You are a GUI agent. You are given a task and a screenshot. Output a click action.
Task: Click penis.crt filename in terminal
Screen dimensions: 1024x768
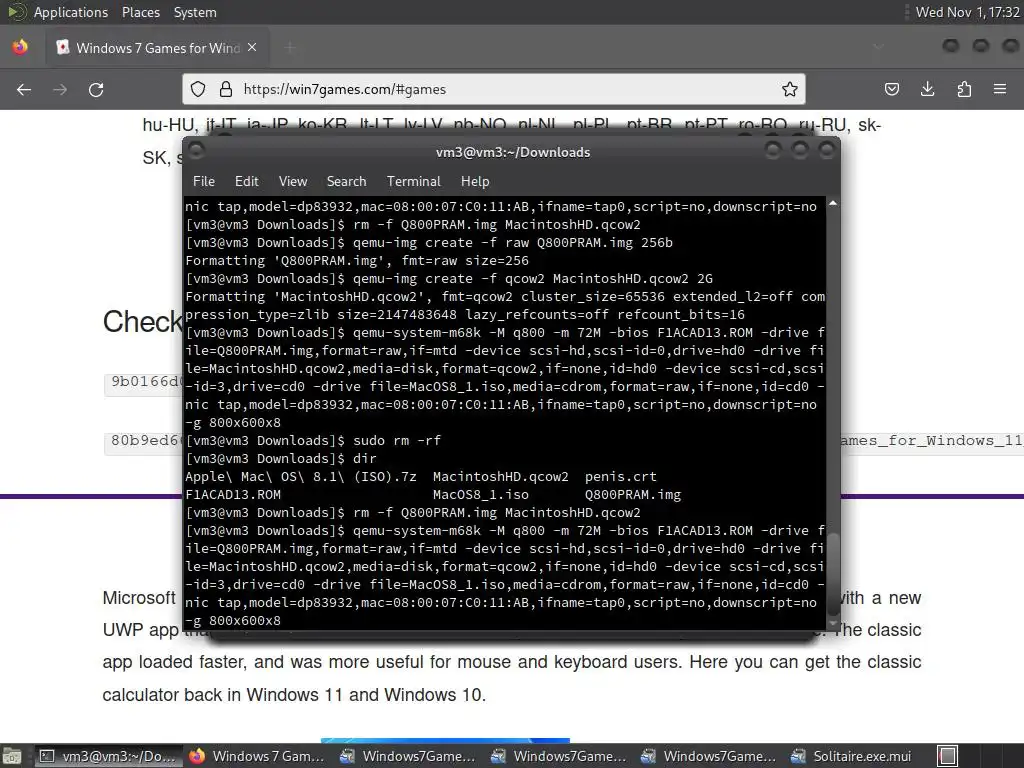(x=620, y=477)
